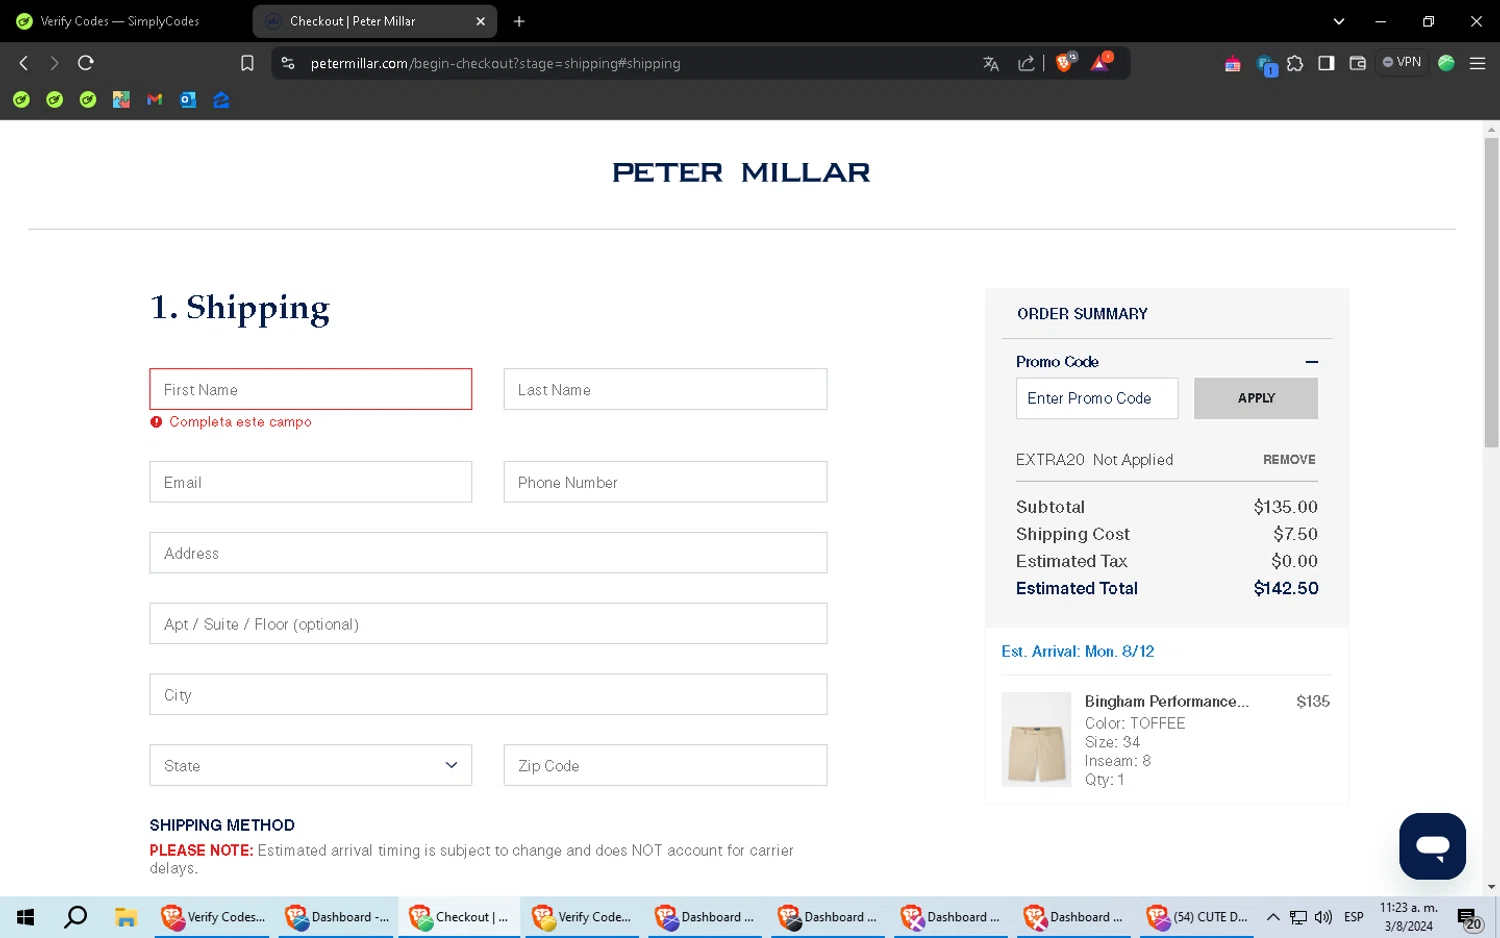The height and width of the screenshot is (938, 1500).
Task: Click the Estimated Total $142.50 amount
Action: click(1286, 589)
